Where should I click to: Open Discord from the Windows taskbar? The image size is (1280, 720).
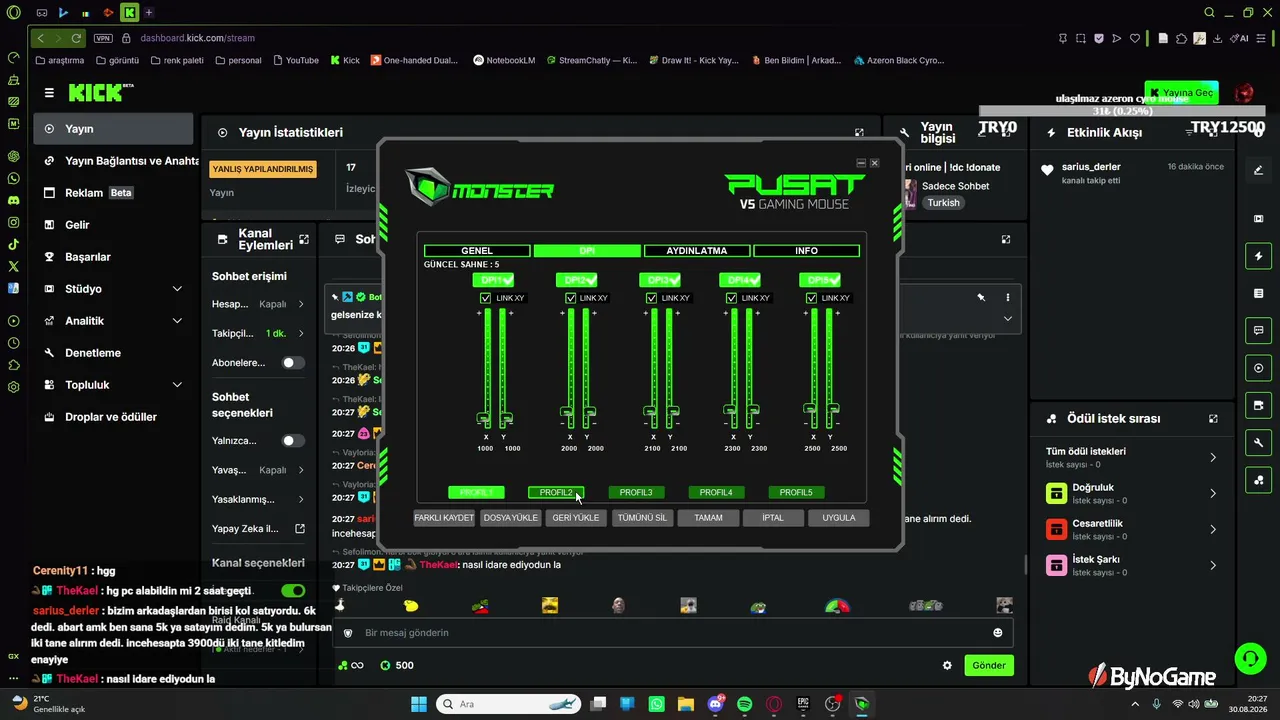pyautogui.click(x=715, y=704)
